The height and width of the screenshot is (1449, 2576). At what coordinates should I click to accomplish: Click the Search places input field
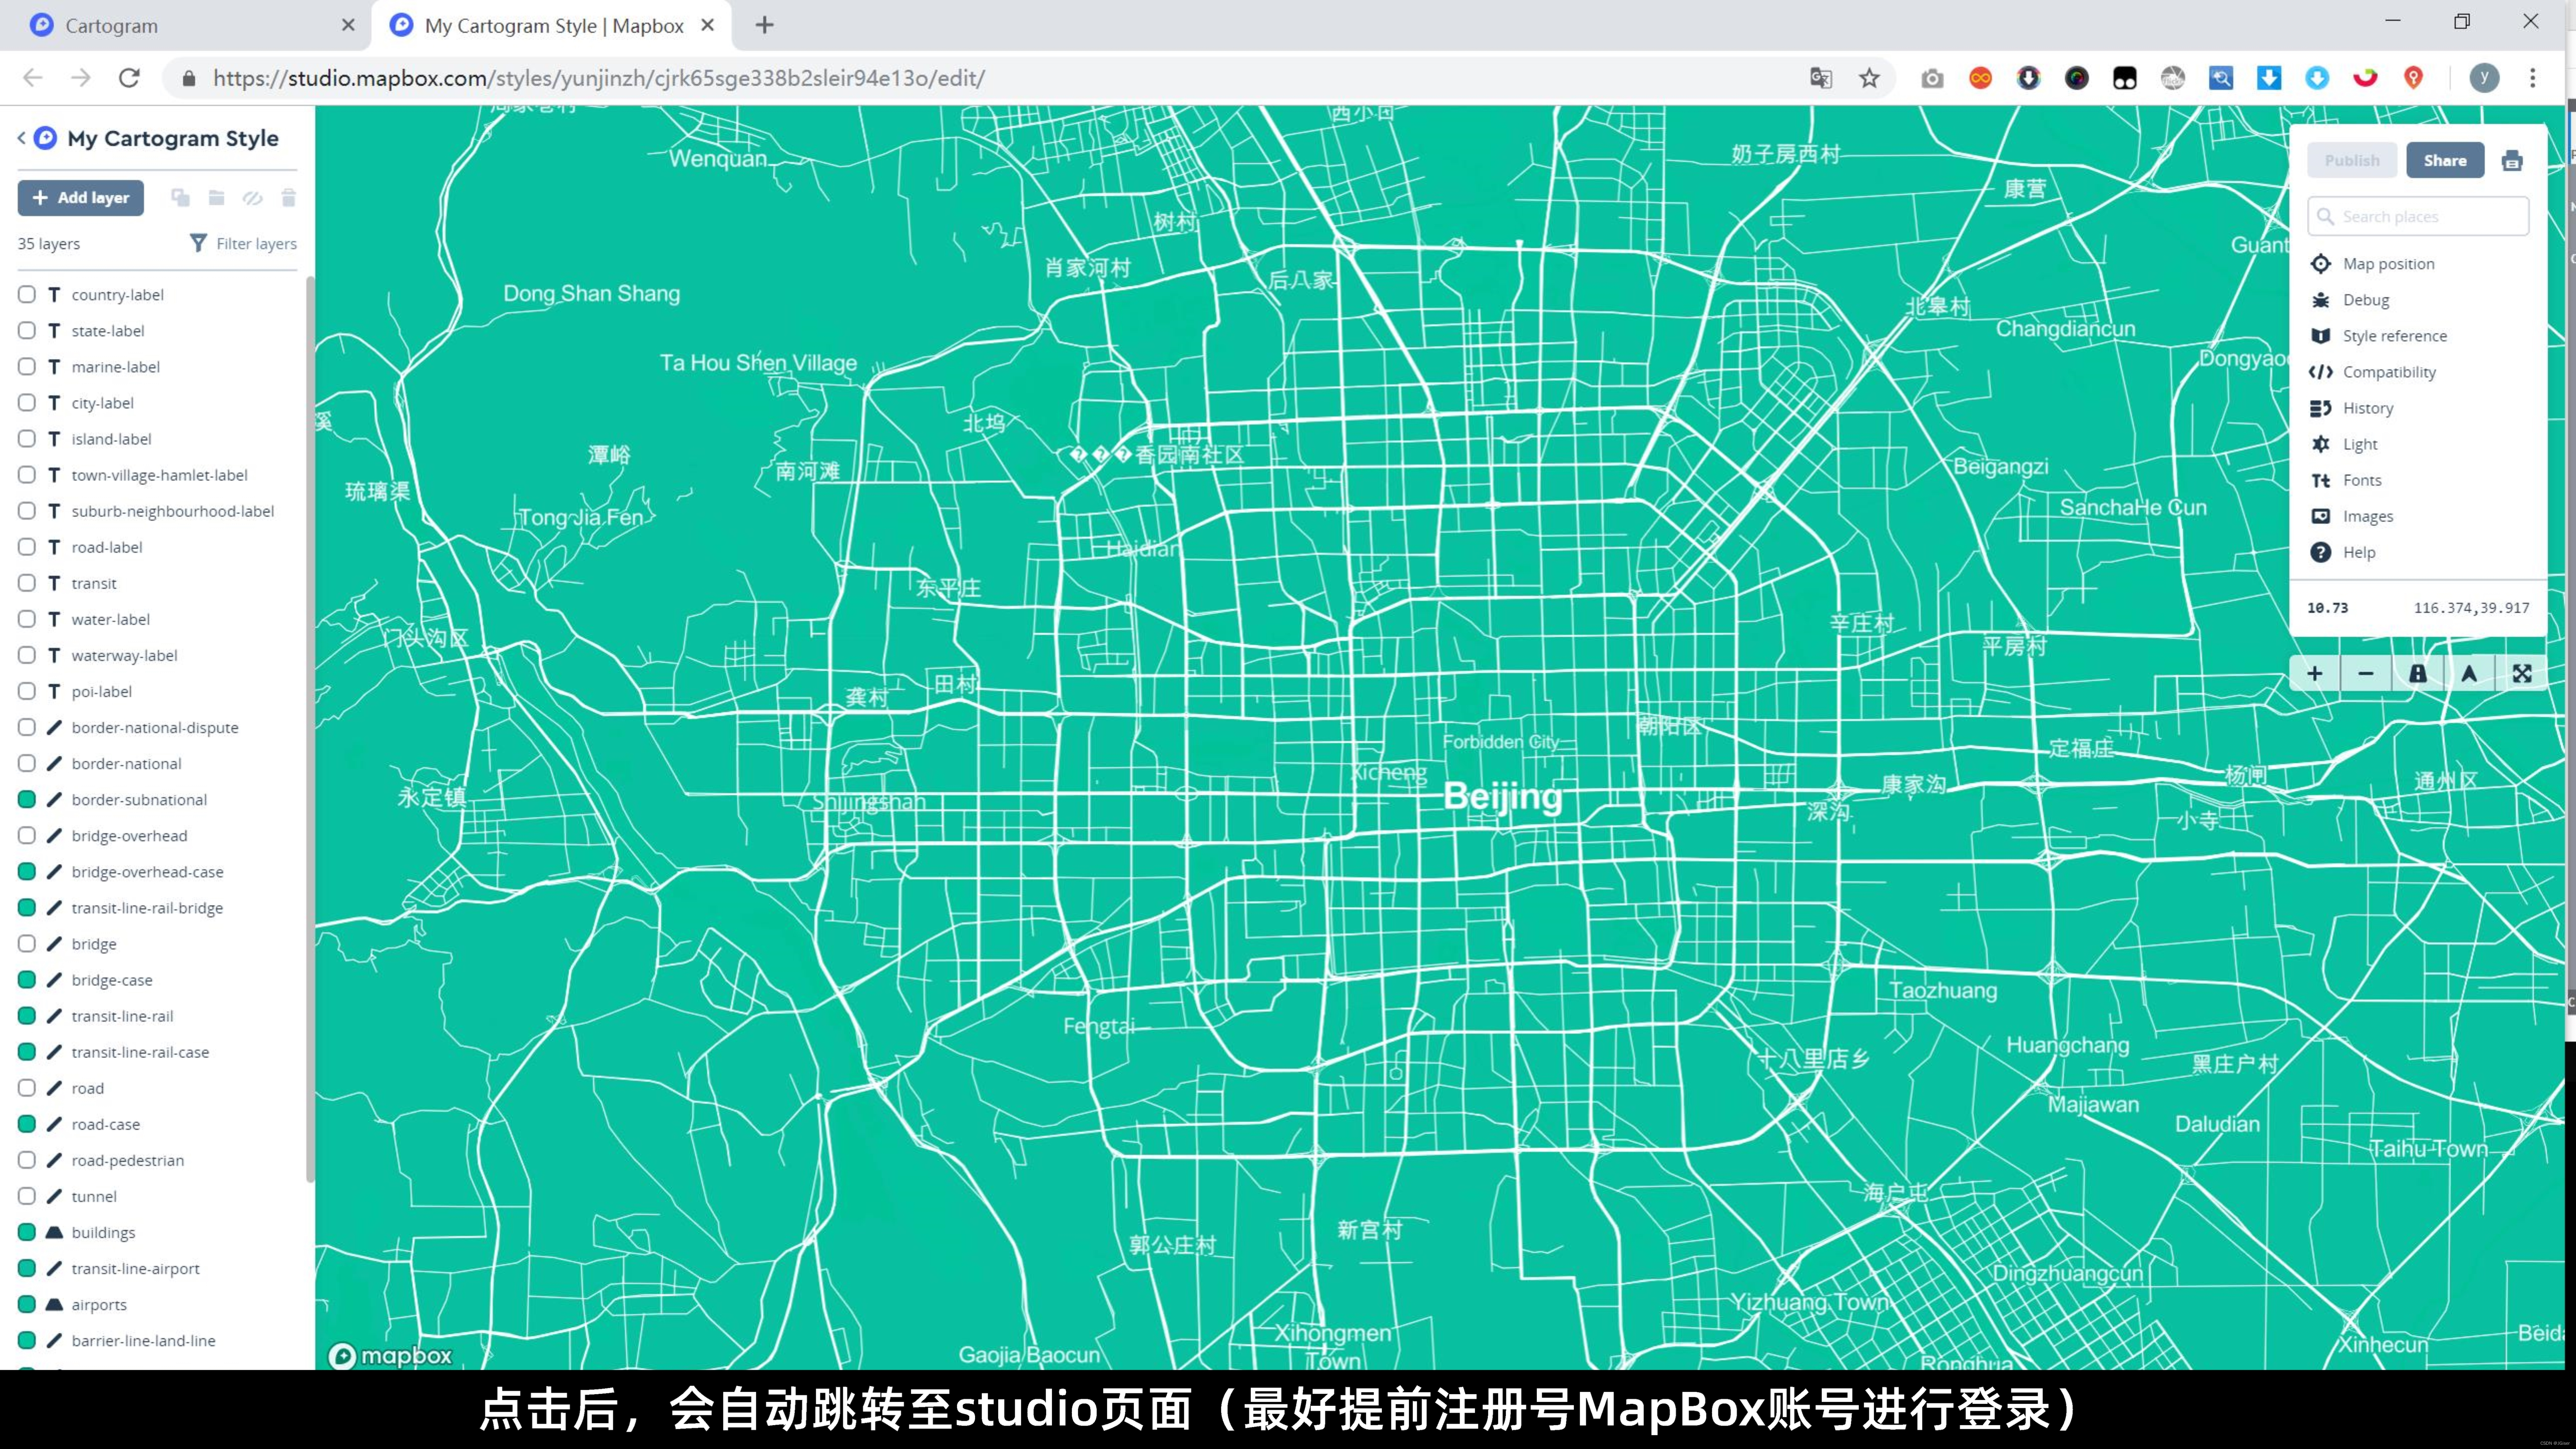pos(2418,217)
